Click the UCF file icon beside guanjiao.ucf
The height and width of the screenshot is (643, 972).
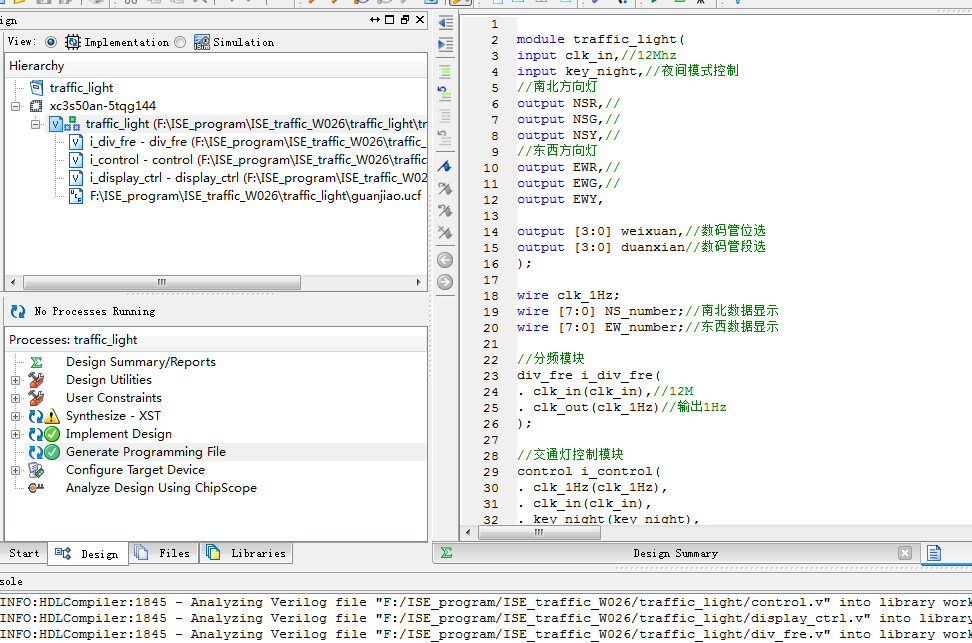(x=76, y=197)
